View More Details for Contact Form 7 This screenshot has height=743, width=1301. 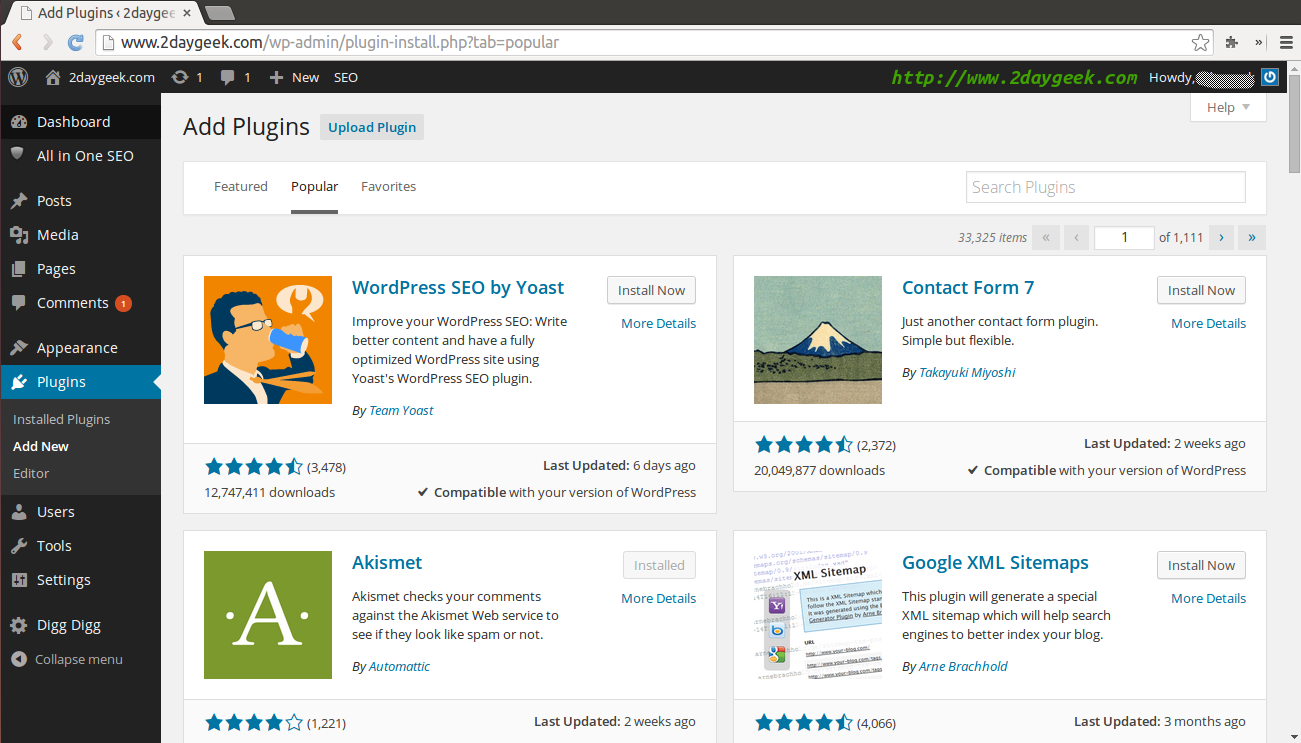coord(1208,323)
